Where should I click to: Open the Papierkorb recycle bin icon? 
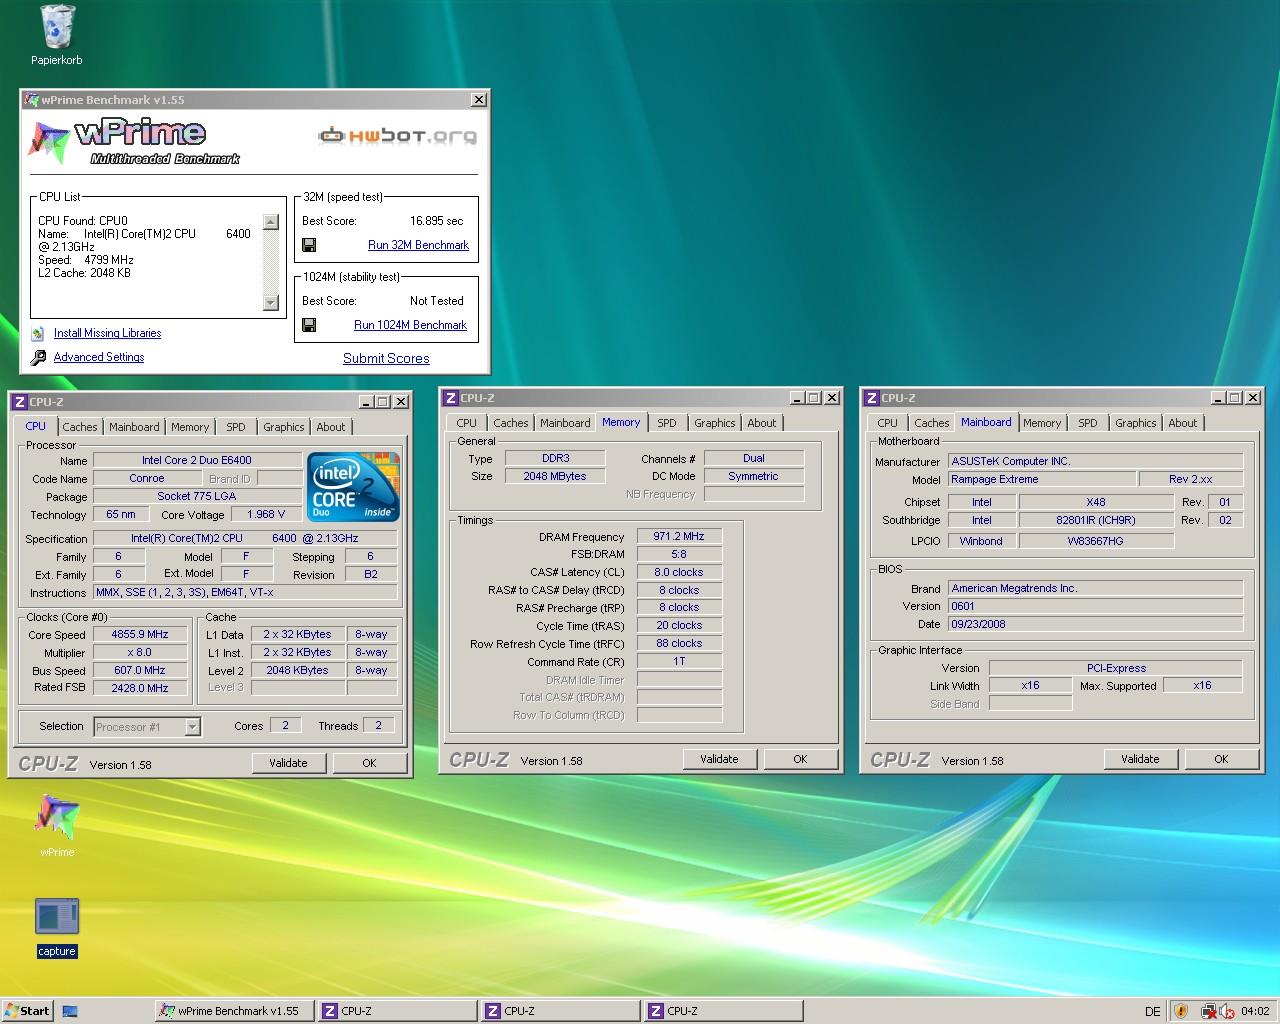[x=57, y=27]
